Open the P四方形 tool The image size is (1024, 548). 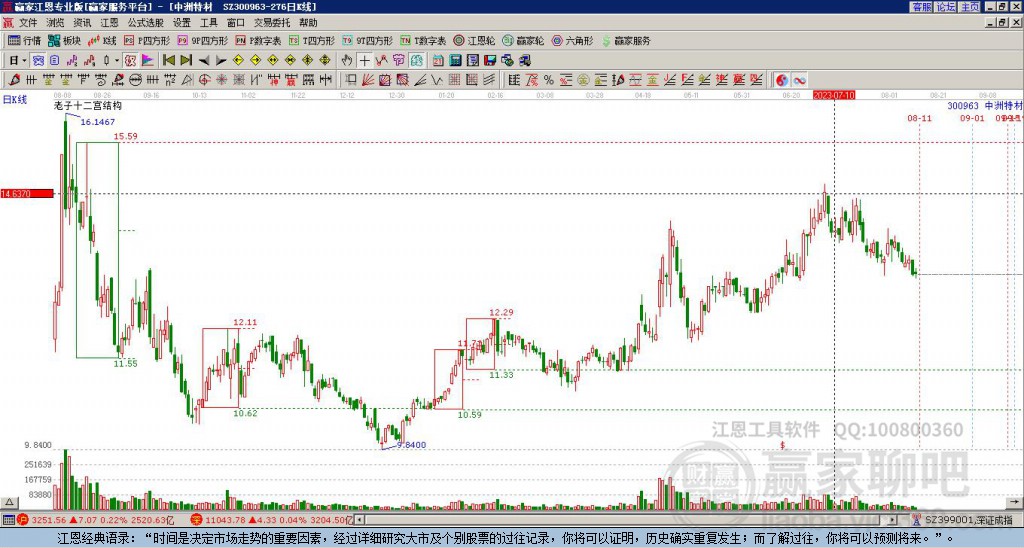[147, 40]
